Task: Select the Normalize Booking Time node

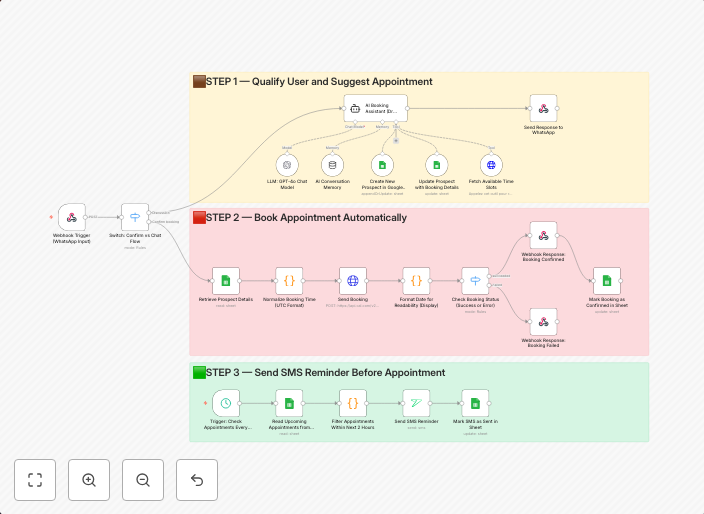Action: (x=289, y=280)
